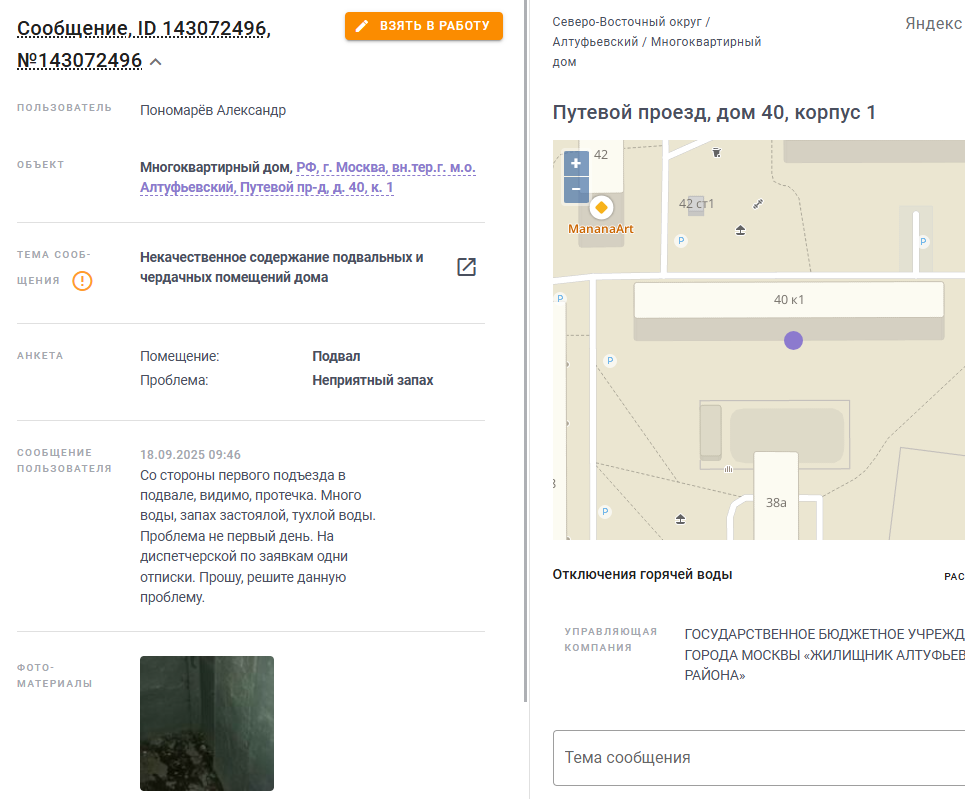Open the basement photo thumbnail
The width and height of the screenshot is (965, 799).
point(207,723)
